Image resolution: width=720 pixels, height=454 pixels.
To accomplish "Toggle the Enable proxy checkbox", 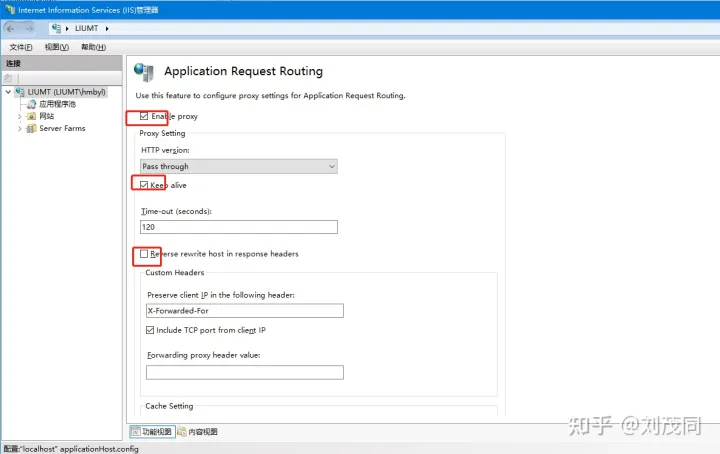I will pyautogui.click(x=144, y=116).
